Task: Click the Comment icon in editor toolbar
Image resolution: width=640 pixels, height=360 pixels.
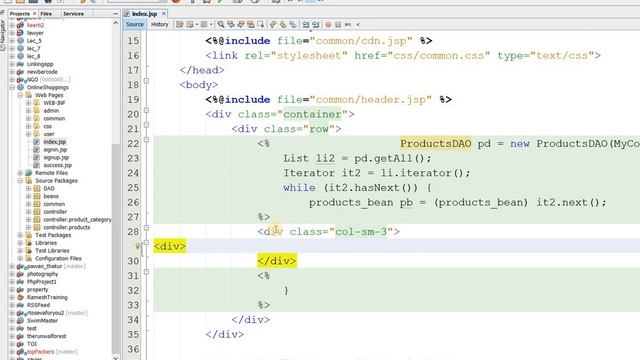Action: tap(348, 24)
